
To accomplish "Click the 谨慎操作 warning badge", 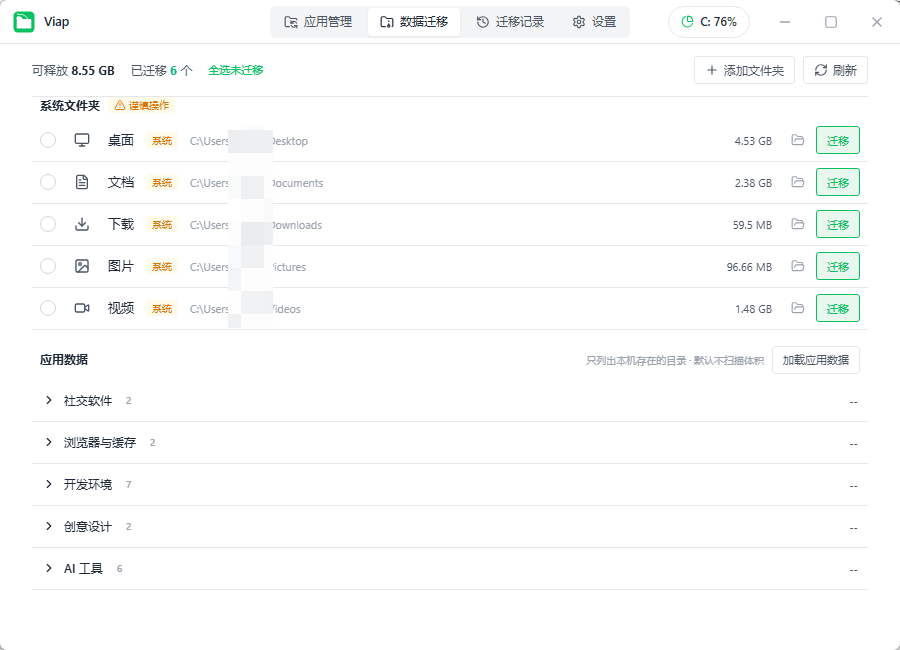I will click(x=141, y=105).
